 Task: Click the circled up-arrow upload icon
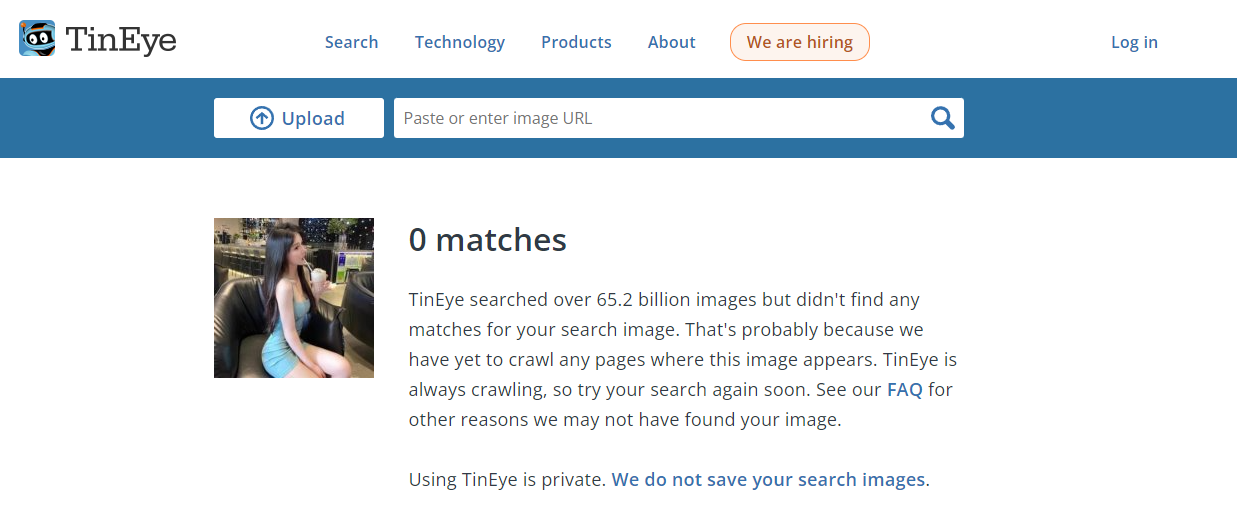click(x=262, y=118)
